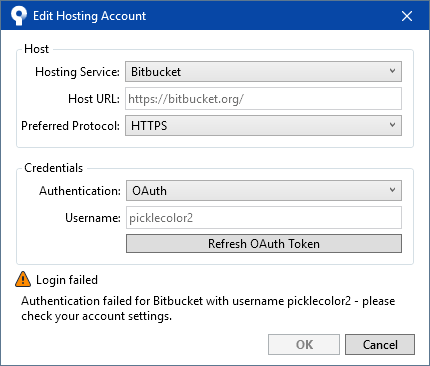430x366 pixels.
Task: Click the Authentication failed message text
Action: point(208,308)
